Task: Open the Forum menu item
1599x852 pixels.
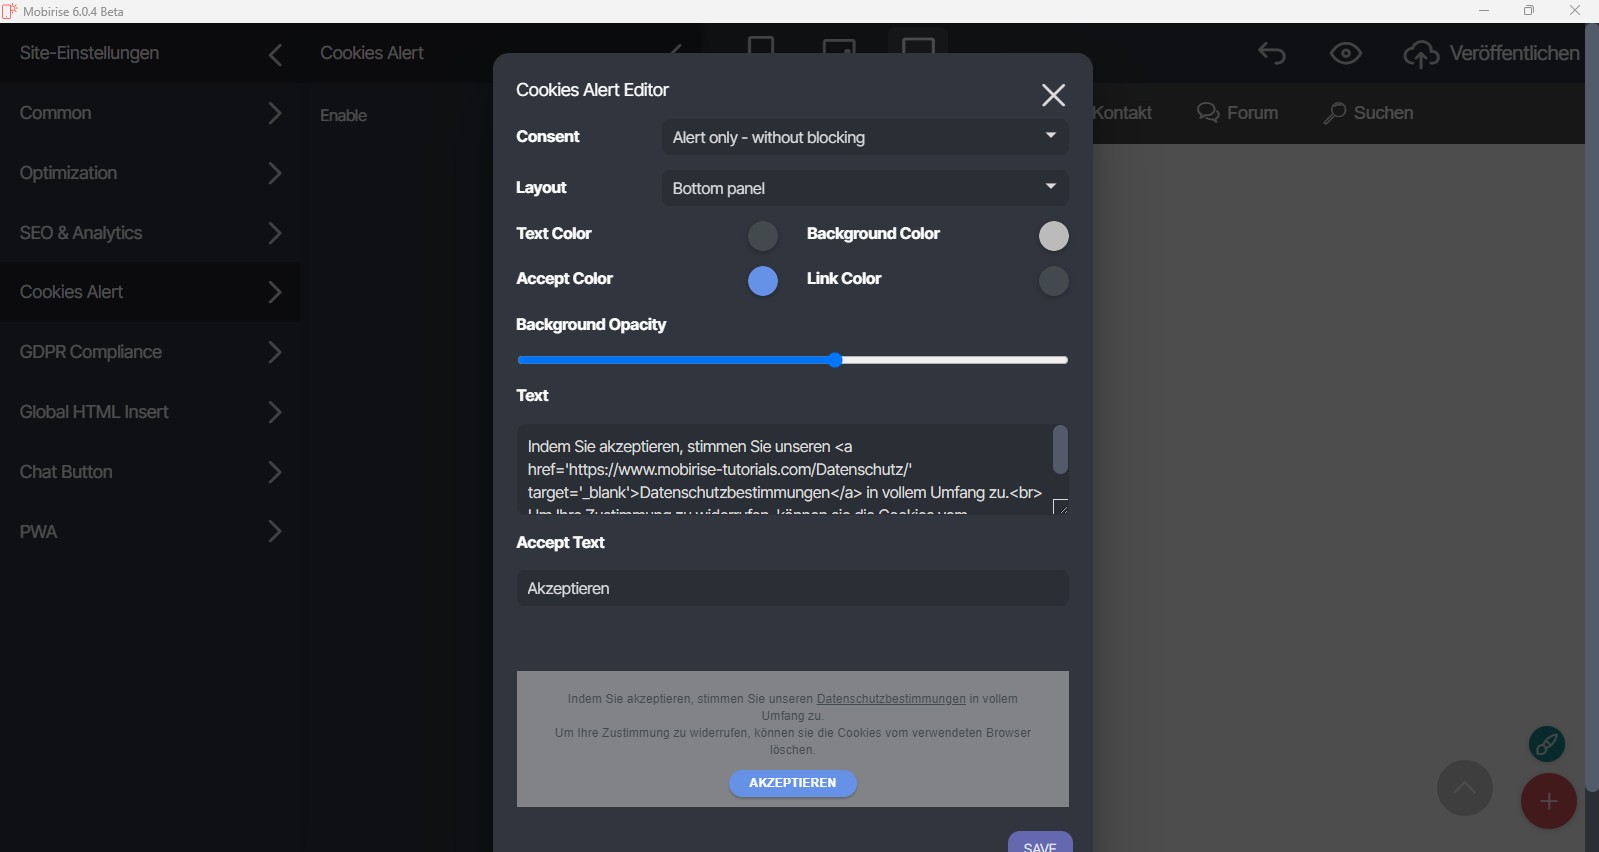Action: [1238, 113]
